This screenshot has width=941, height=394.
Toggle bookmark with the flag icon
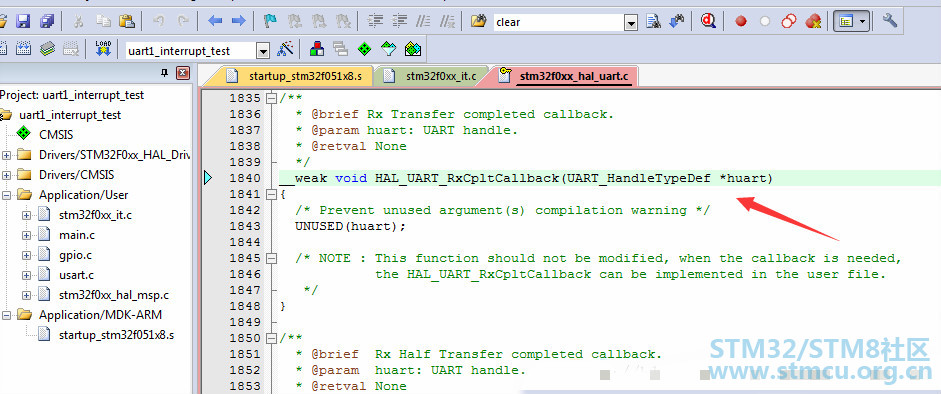pos(271,22)
